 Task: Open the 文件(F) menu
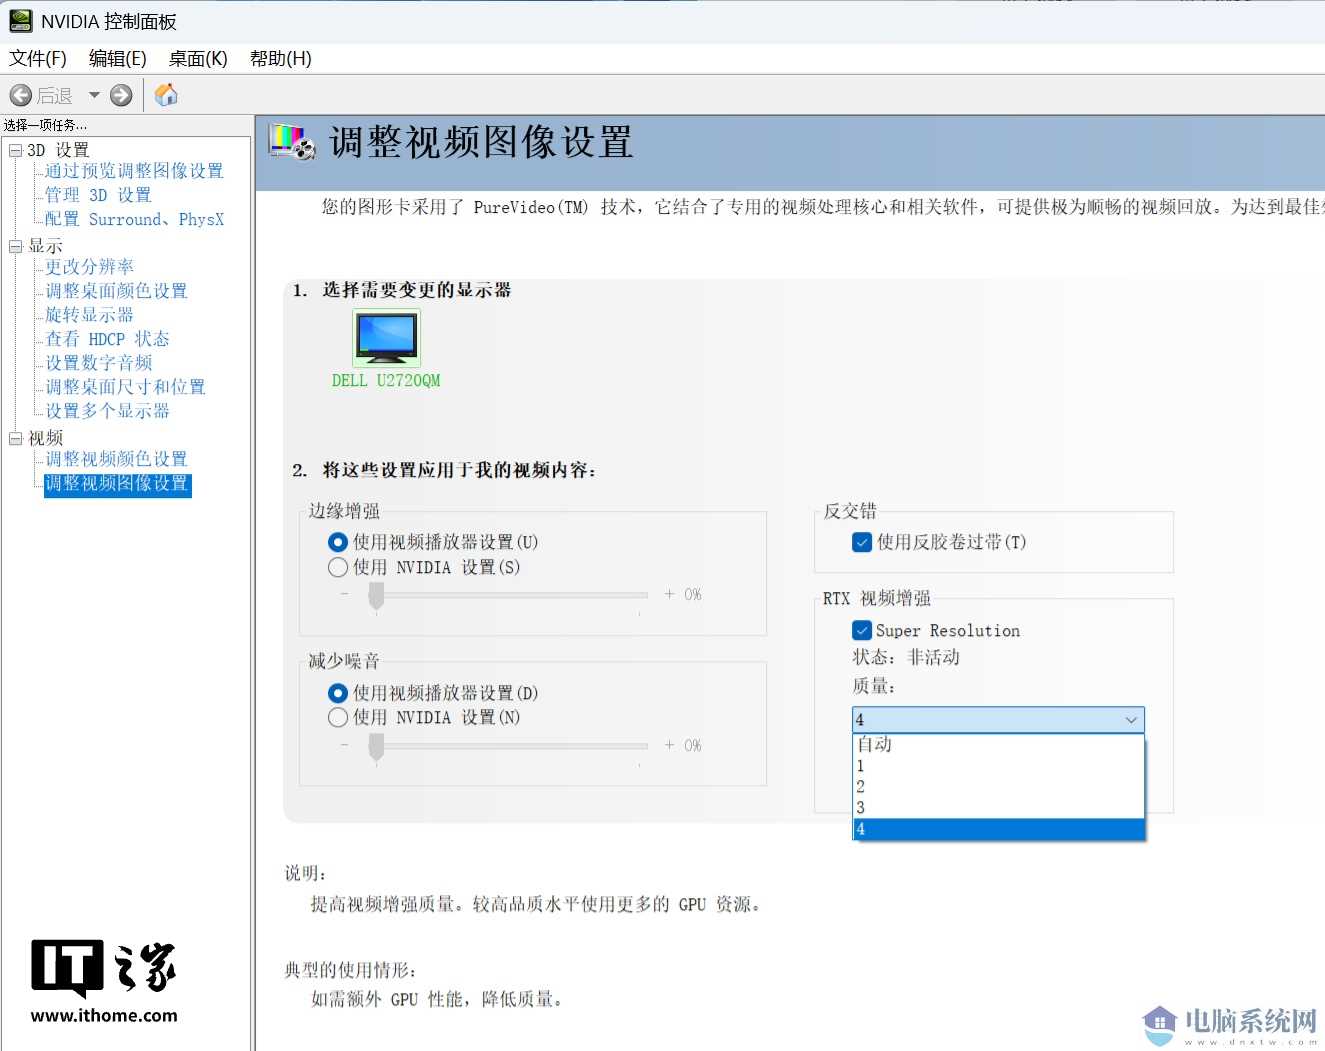click(x=38, y=59)
